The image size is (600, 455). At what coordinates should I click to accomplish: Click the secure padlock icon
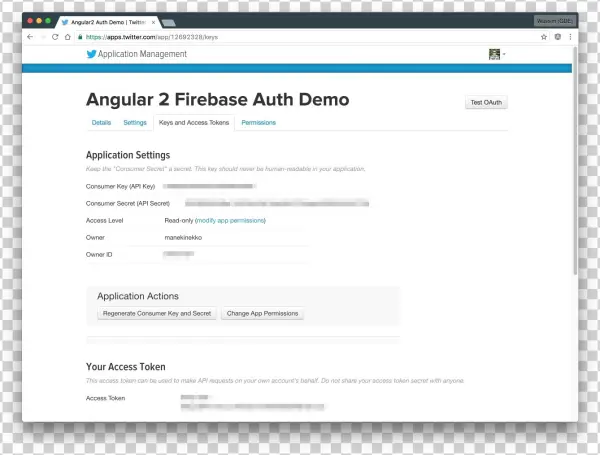[80, 37]
